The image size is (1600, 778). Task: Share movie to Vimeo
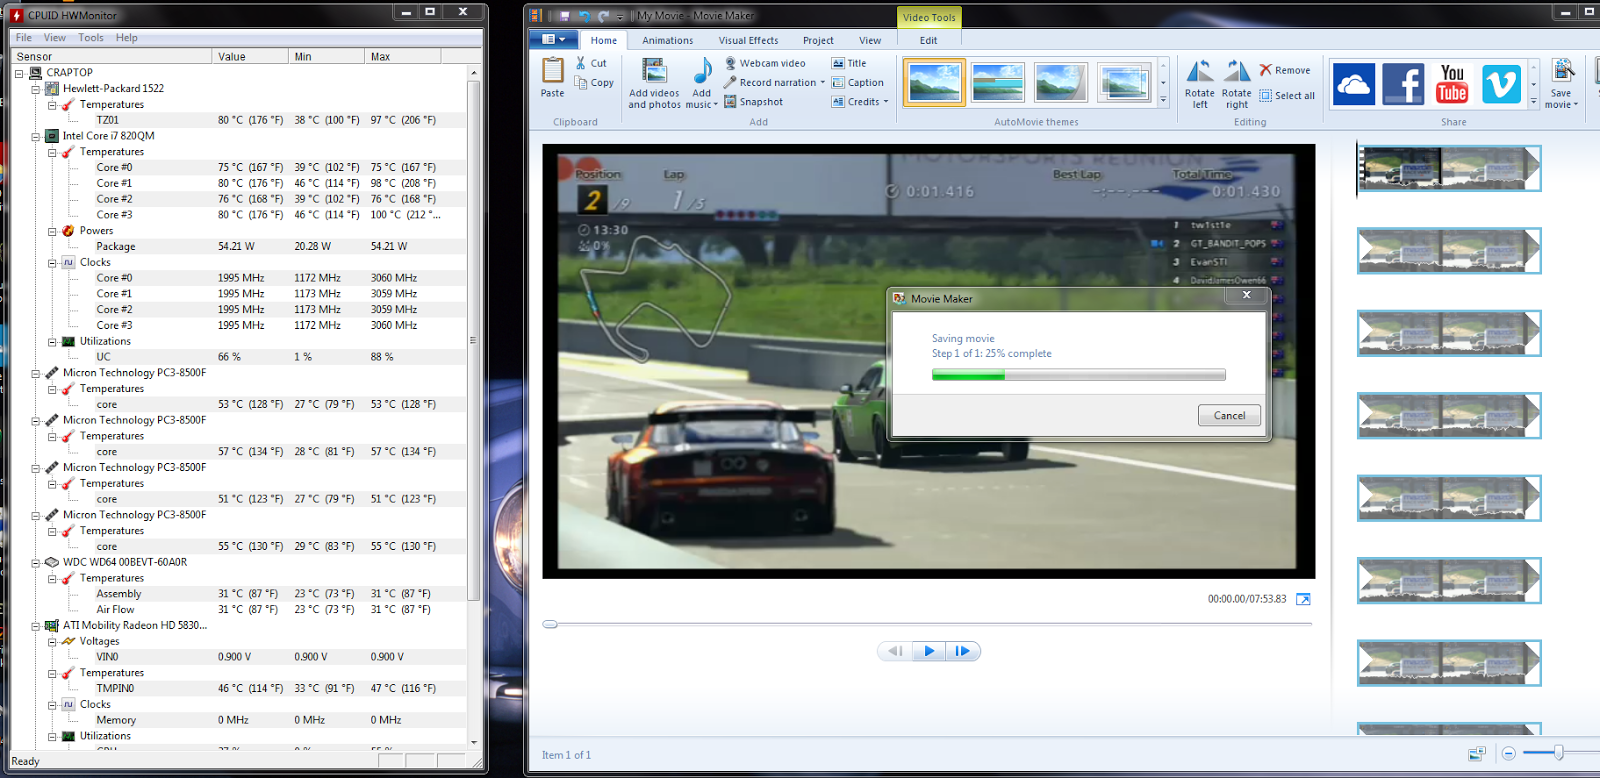click(x=1501, y=85)
